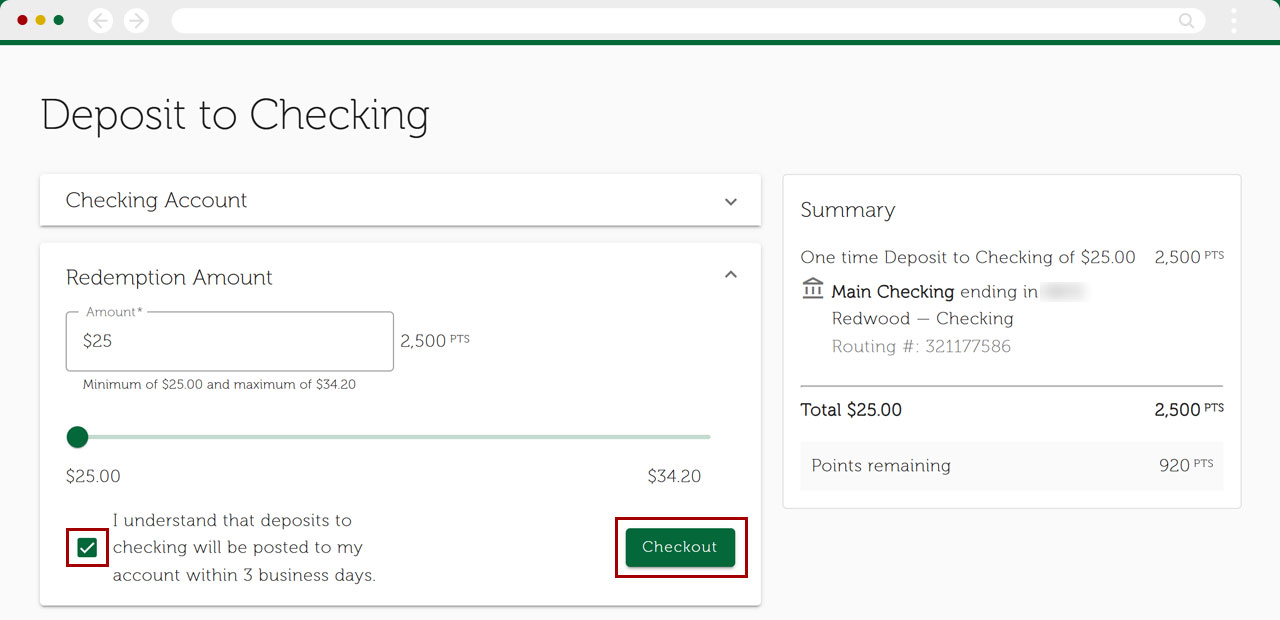
Task: Click the browser forward arrow button
Action: pos(137,20)
